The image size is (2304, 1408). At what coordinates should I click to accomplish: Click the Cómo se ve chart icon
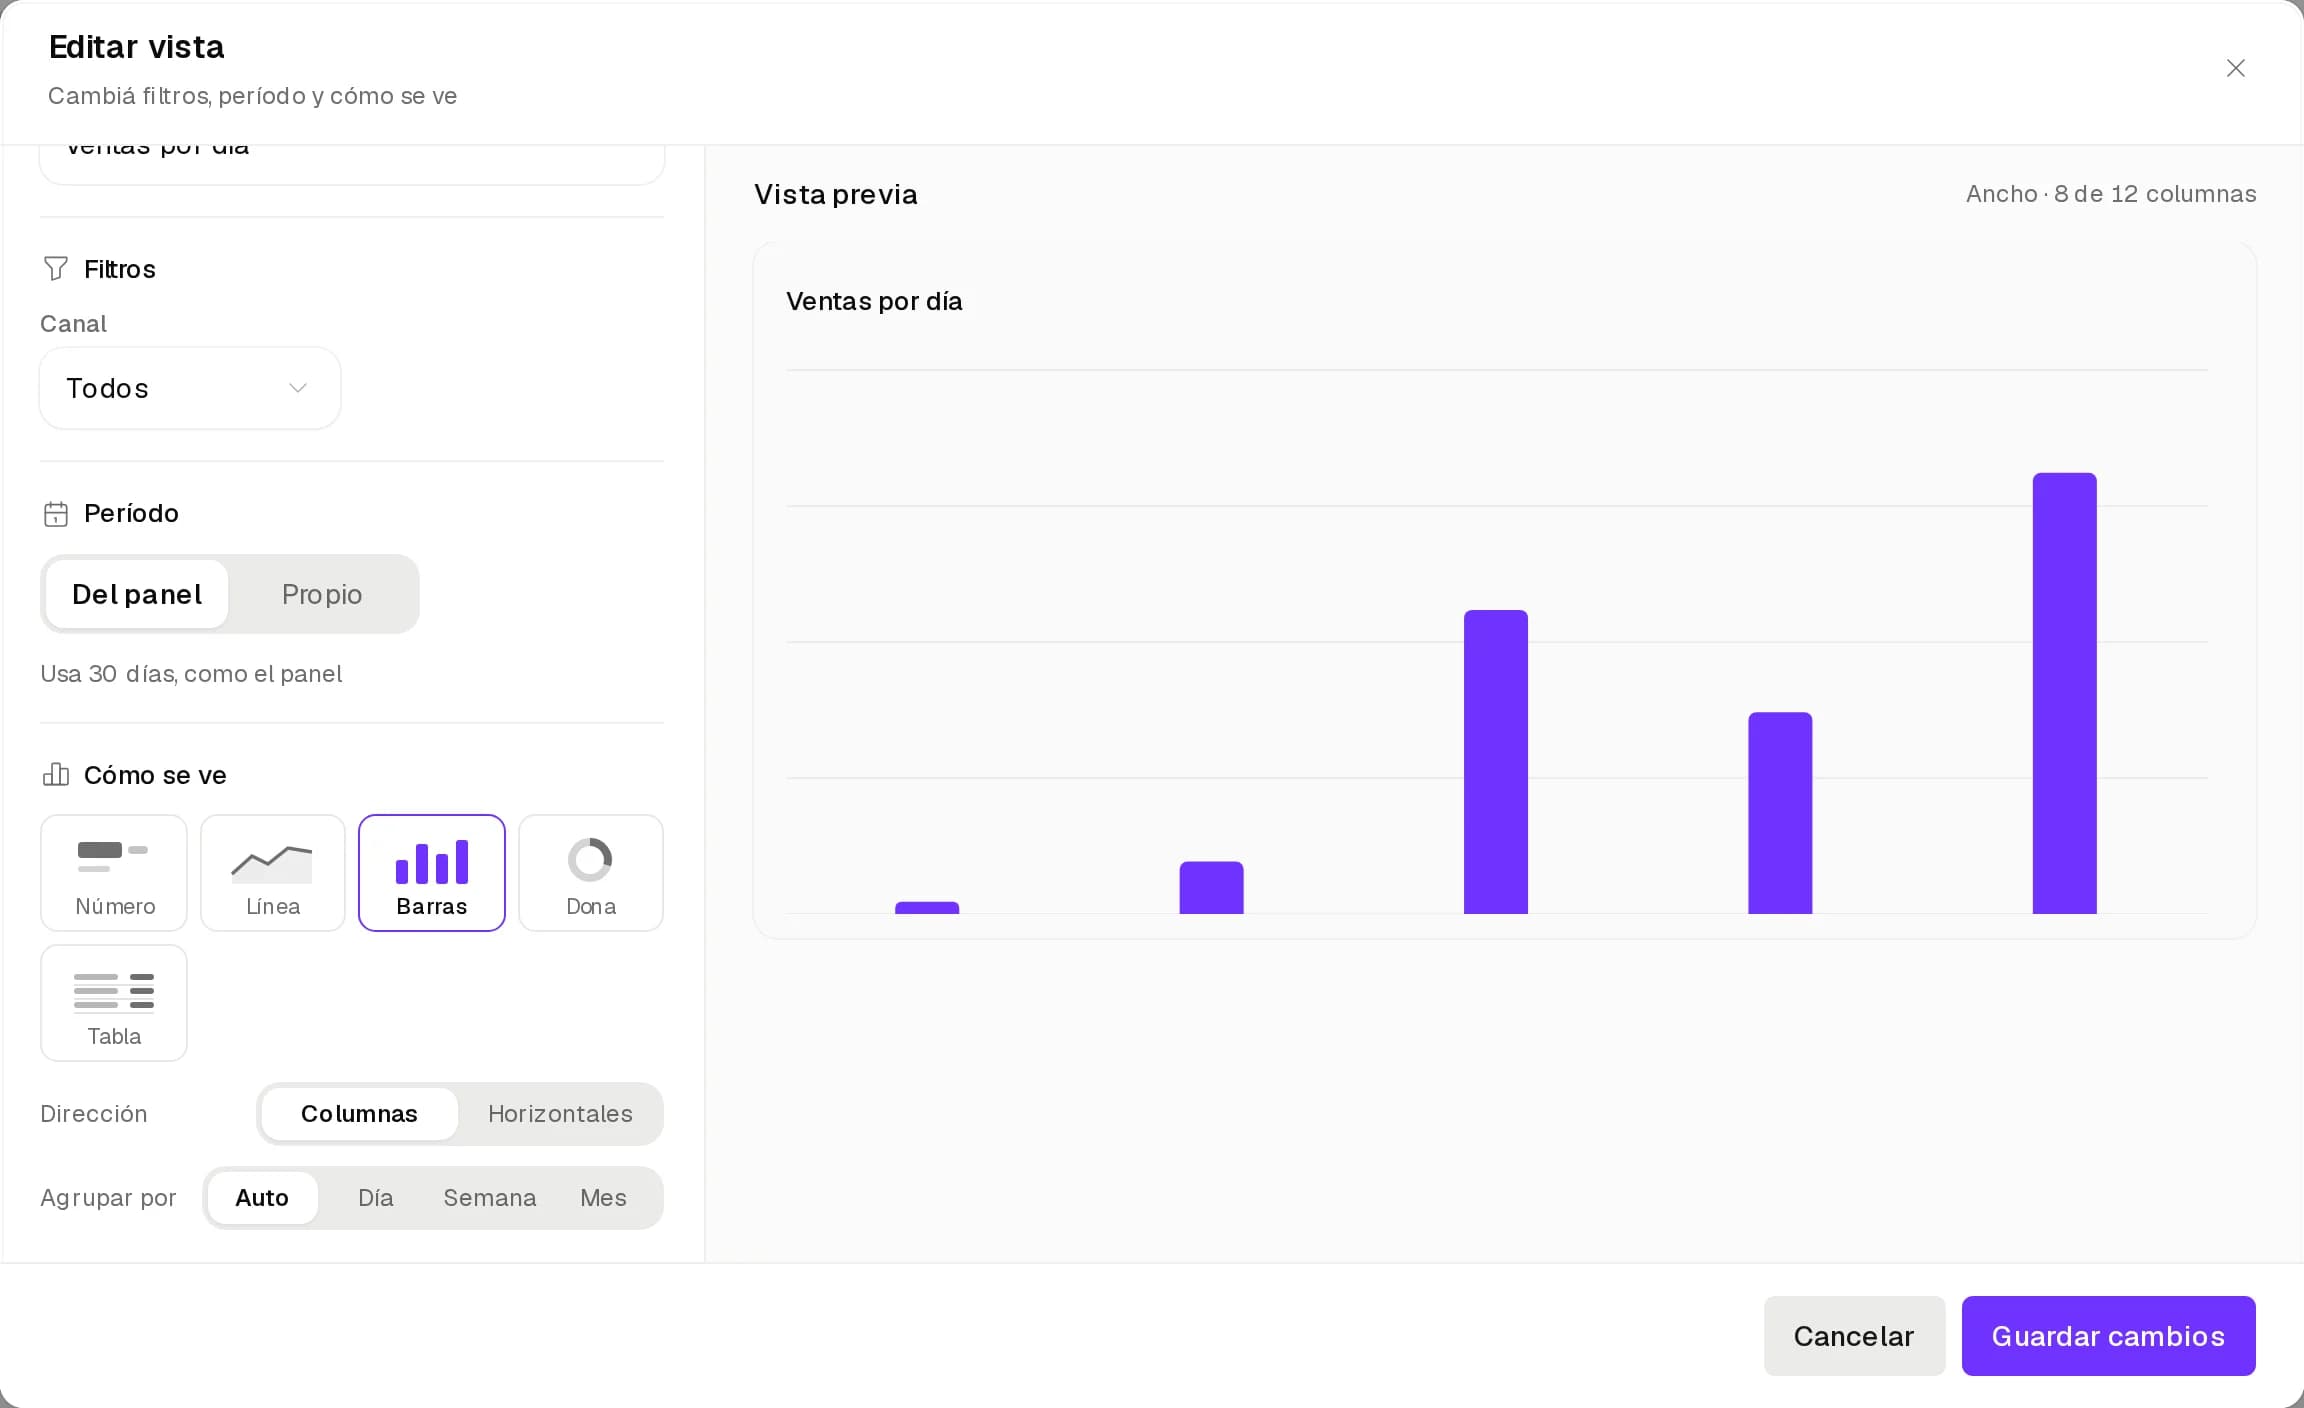56,775
